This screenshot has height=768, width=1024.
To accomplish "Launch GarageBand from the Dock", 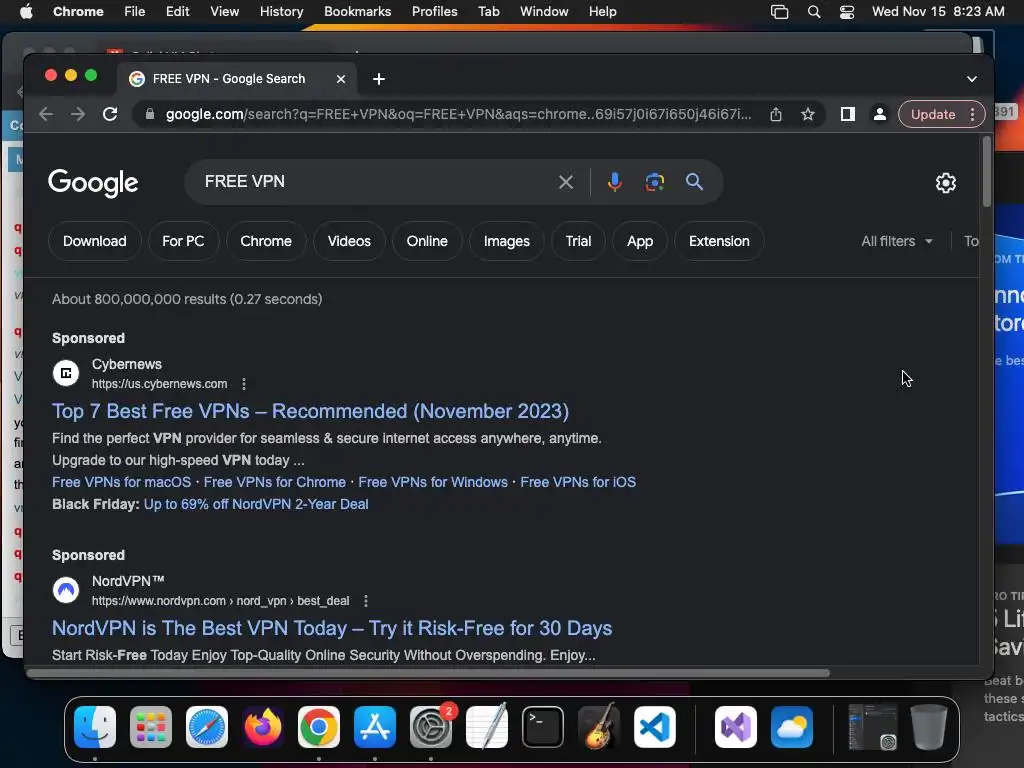I will [599, 727].
